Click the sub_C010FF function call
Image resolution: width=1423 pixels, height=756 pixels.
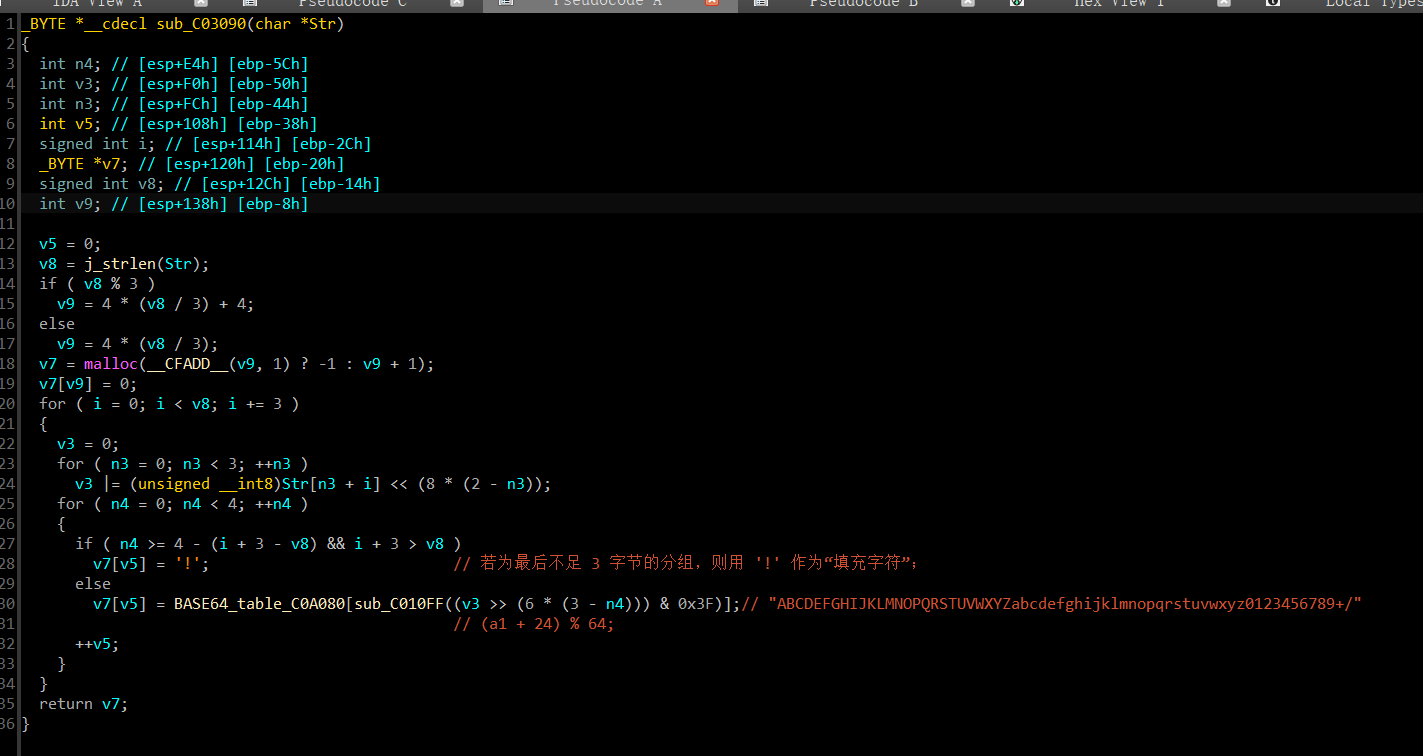click(400, 604)
